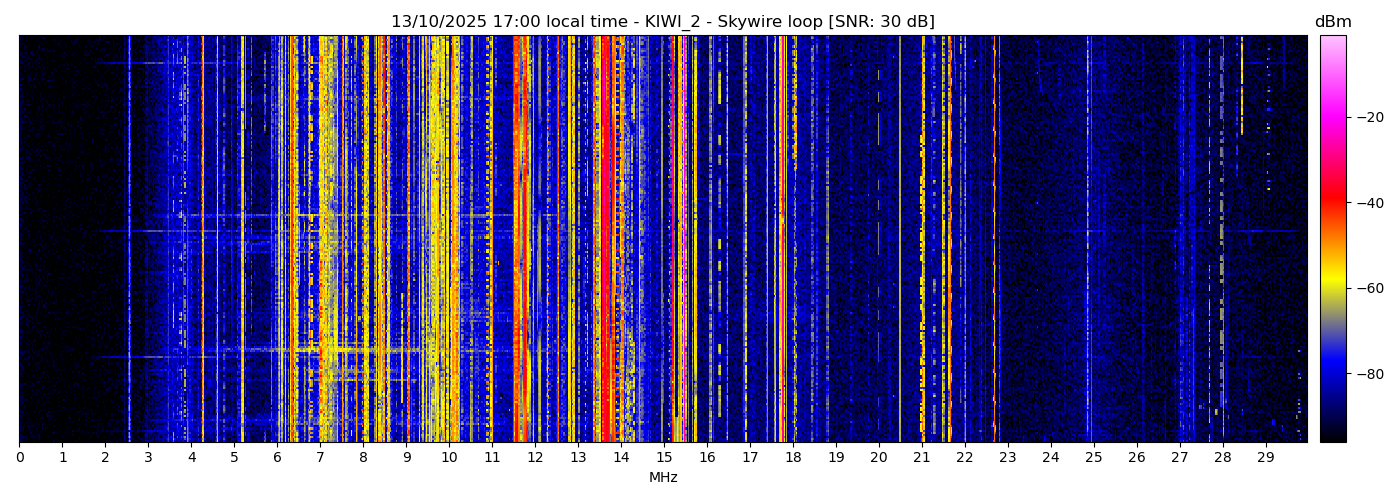Click the plot title text at top
This screenshot has height=500, width=1400.
click(662, 22)
